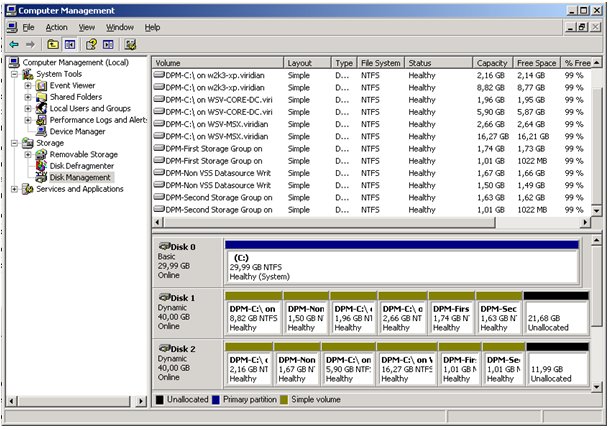Click tree pane horizontal scroll right arrow
This screenshot has width=610, height=430.
[x=141, y=401]
